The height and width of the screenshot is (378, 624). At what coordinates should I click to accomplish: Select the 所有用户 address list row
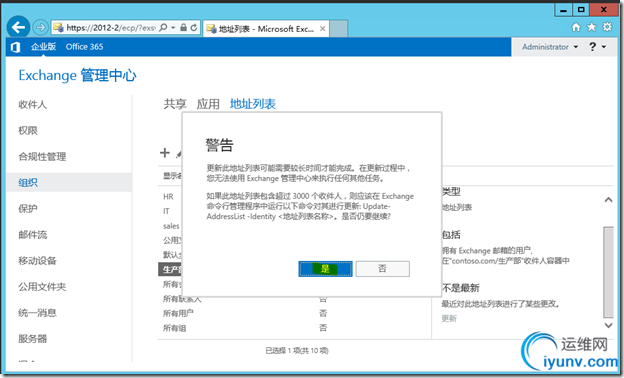[294, 314]
